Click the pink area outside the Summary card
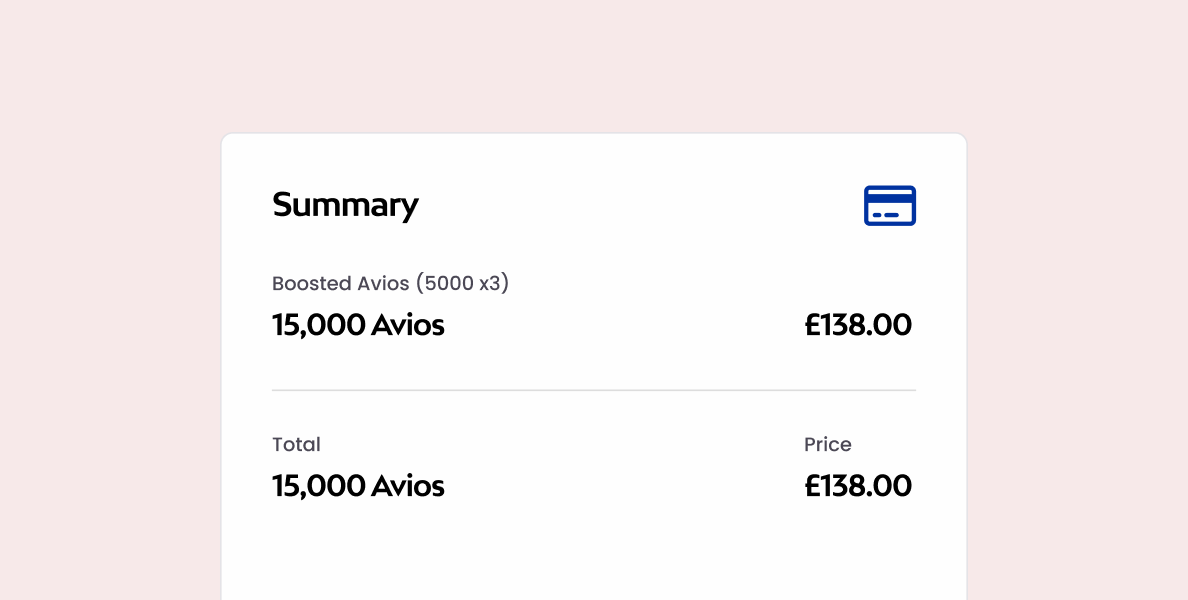1188x600 pixels. pos(100,300)
